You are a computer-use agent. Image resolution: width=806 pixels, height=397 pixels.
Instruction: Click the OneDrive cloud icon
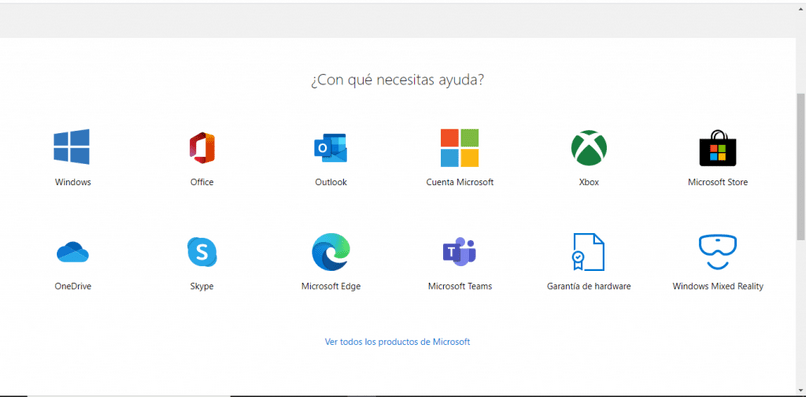coord(72,252)
